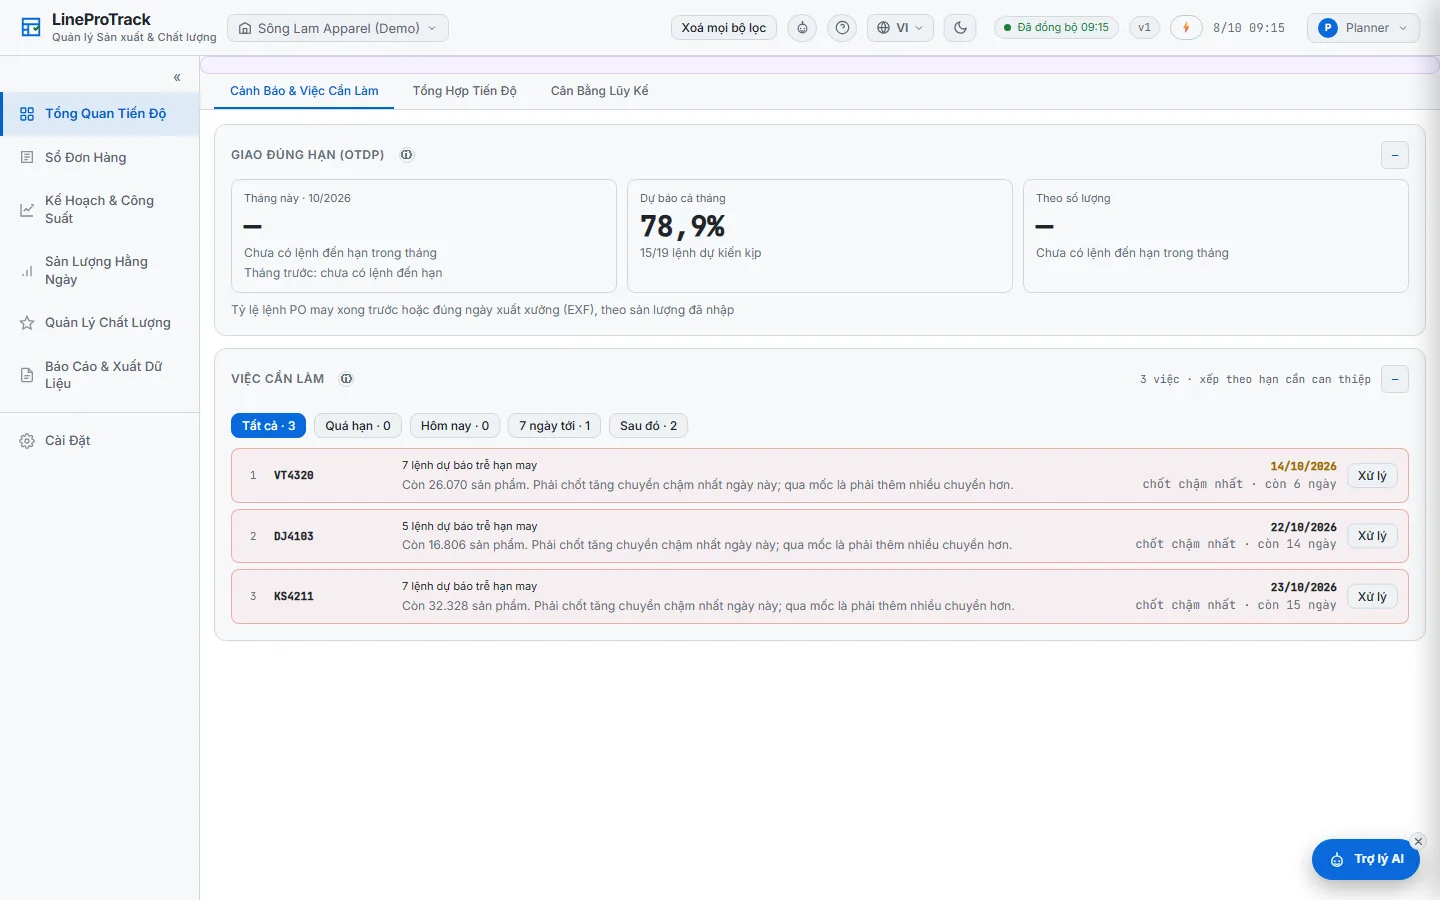
Task: Open the Sổ Đơn Hàng page
Action: click(100, 157)
